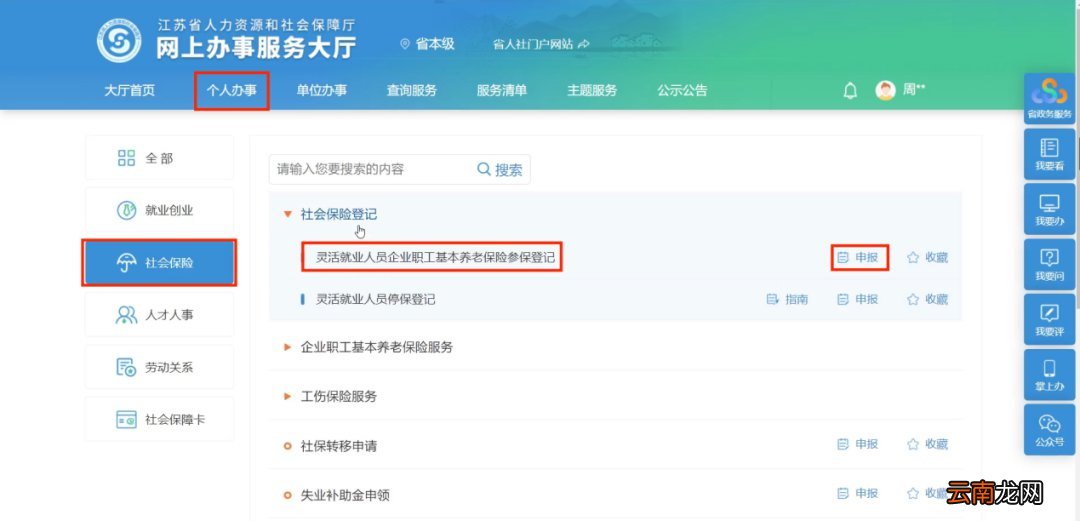Open 我要看 sidebar shortcut
Image resolution: width=1080 pixels, height=521 pixels.
coord(1049,154)
